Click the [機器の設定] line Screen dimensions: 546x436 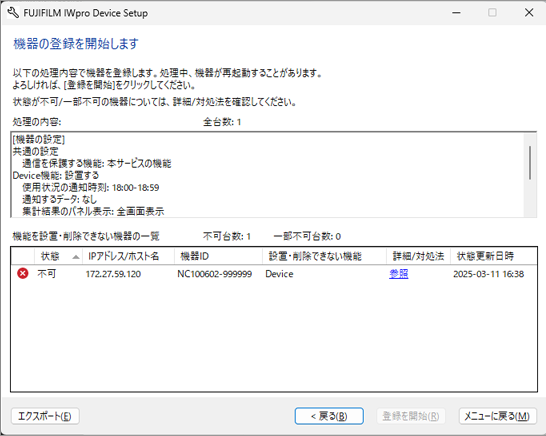[x=39, y=140]
